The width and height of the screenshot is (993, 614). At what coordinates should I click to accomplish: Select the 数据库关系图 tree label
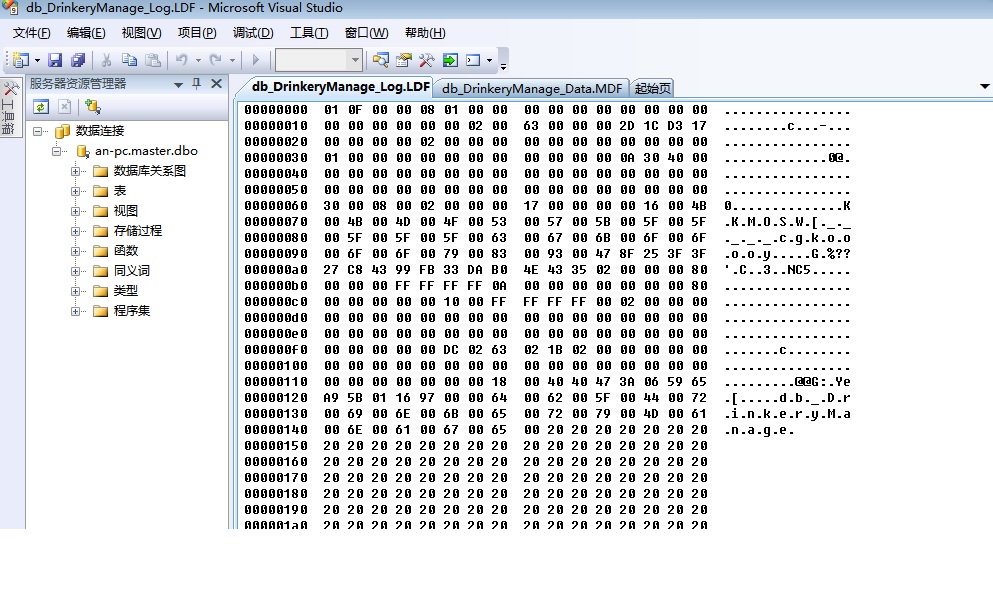click(150, 171)
